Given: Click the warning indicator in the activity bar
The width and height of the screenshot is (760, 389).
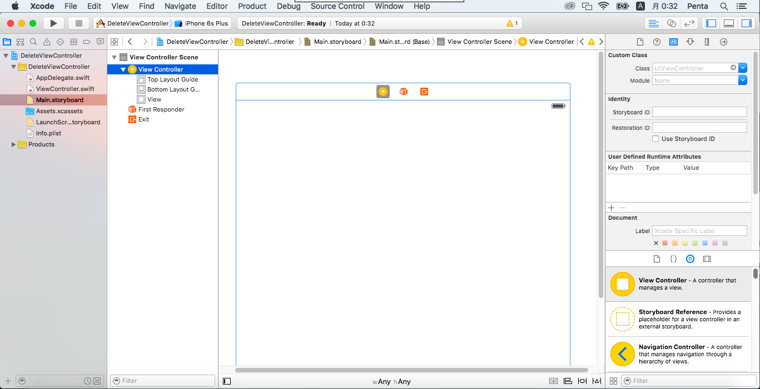Looking at the screenshot, I should click(512, 23).
